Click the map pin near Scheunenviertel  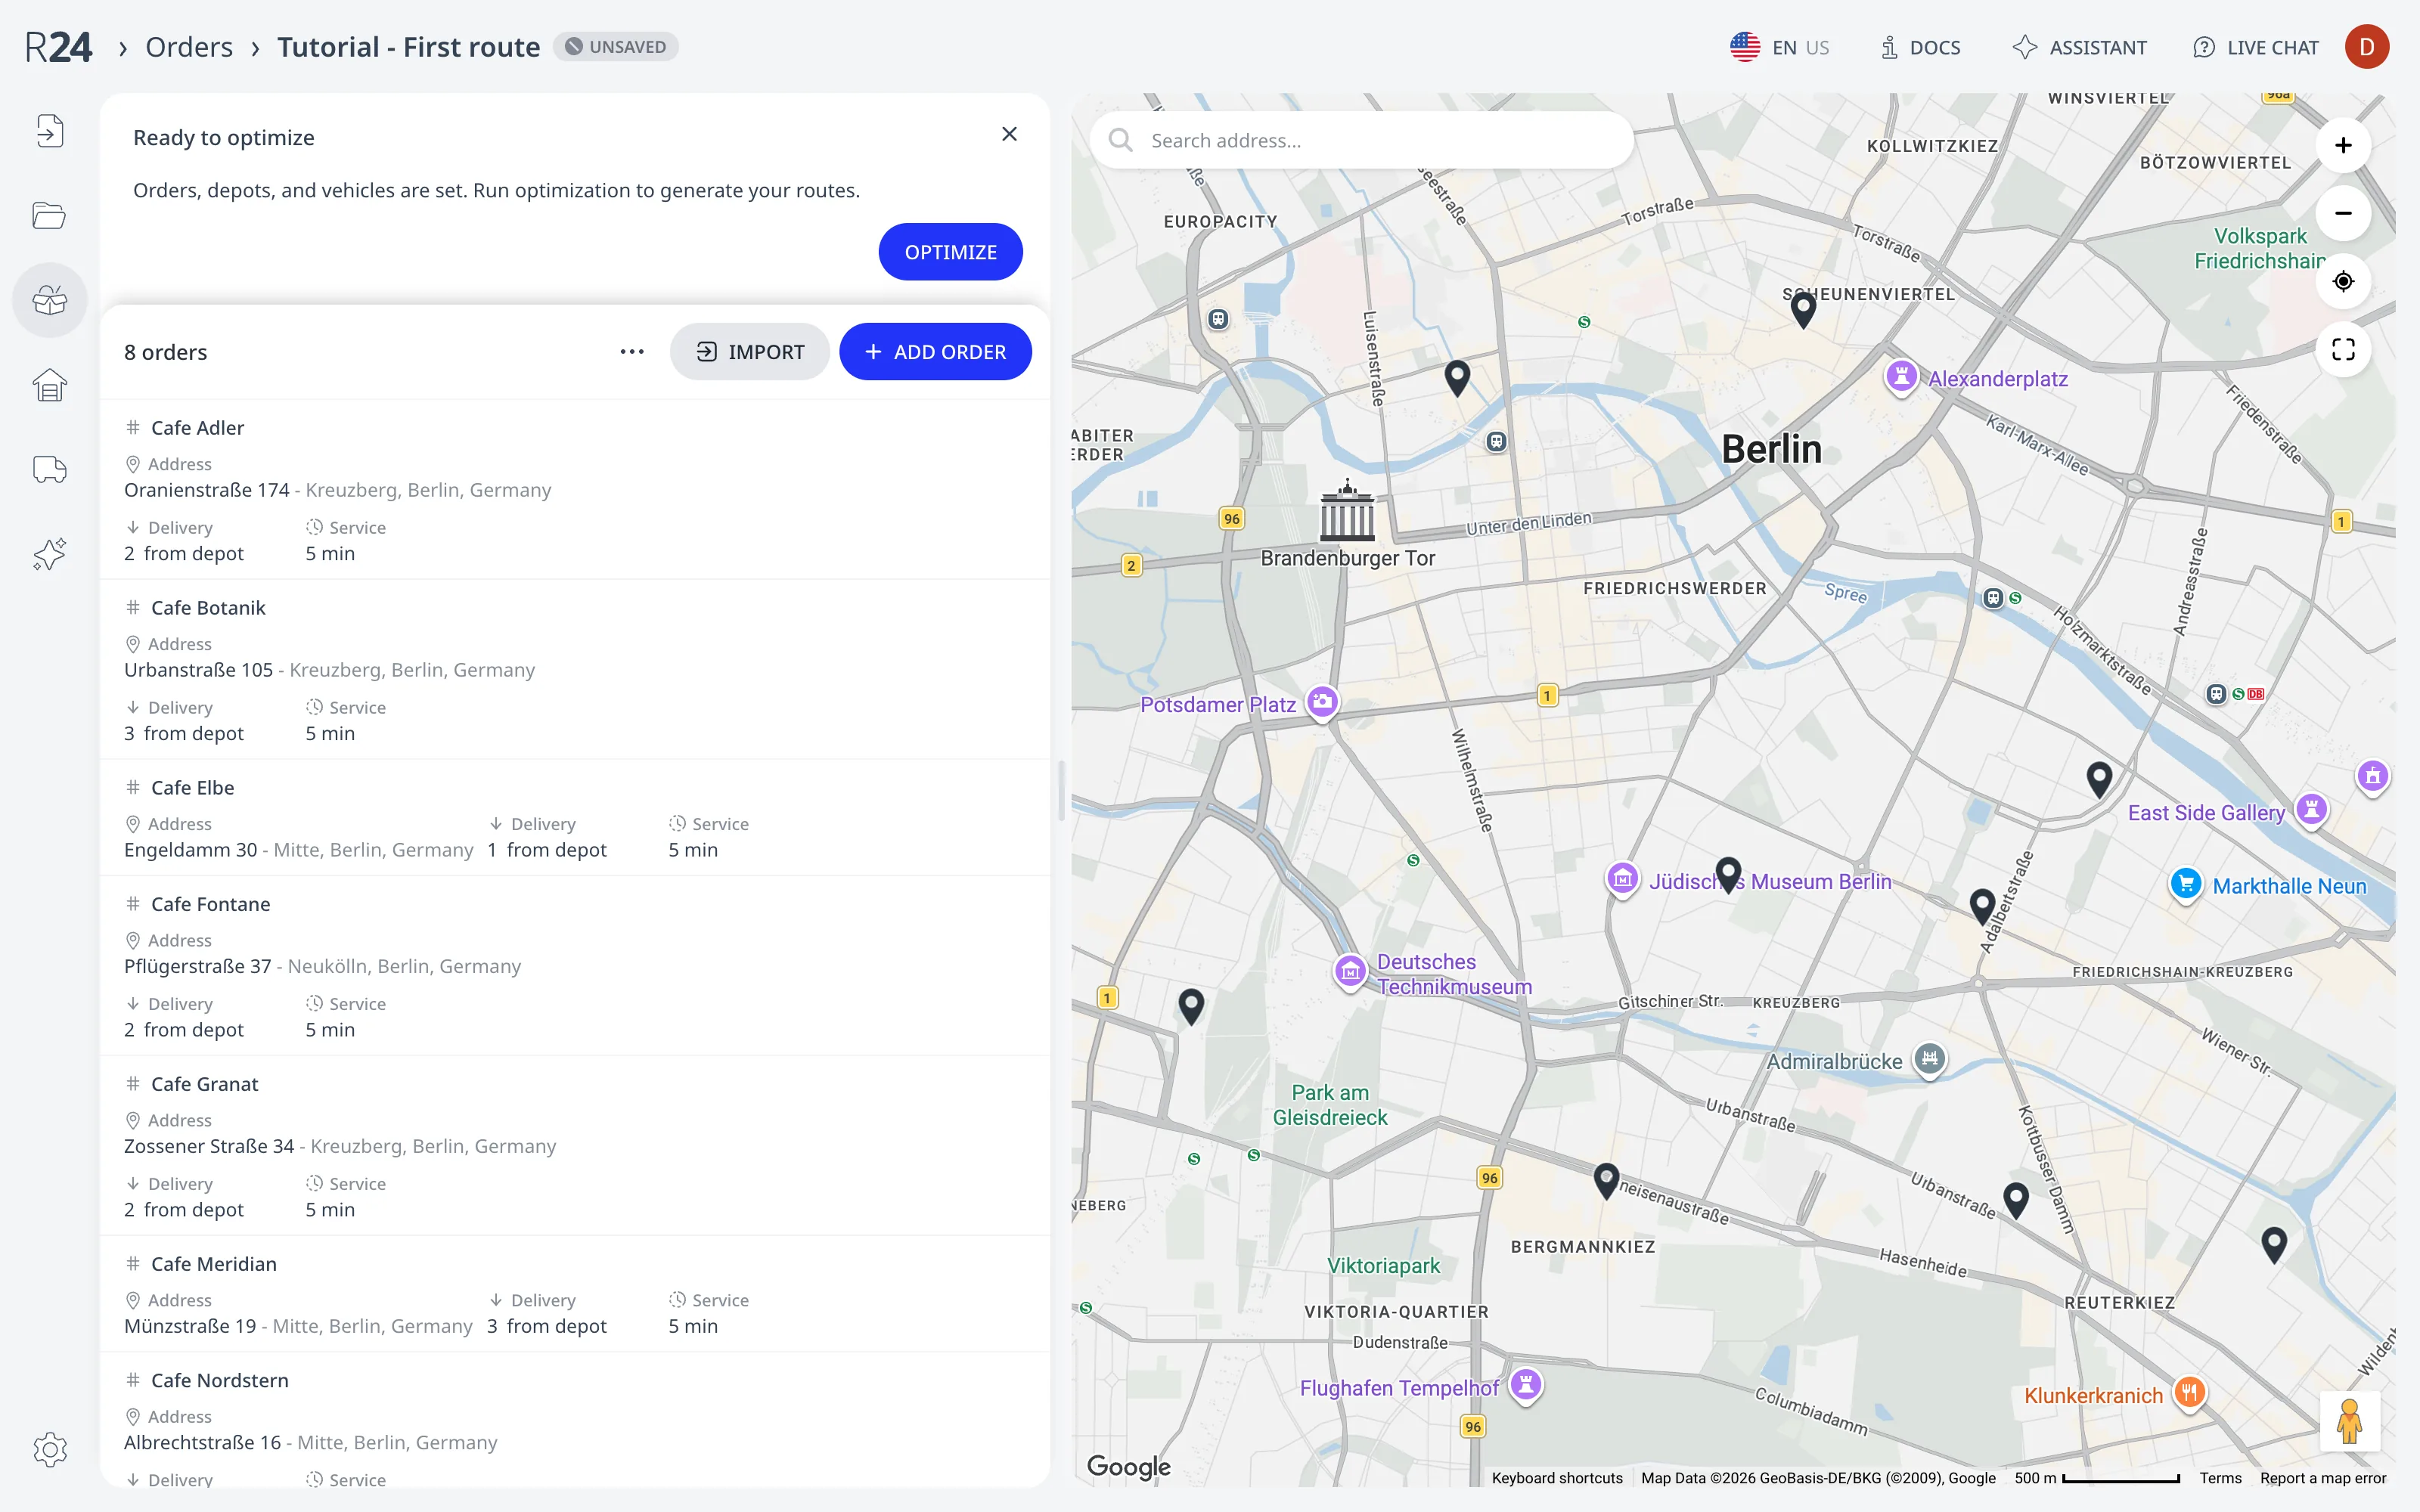click(x=1803, y=310)
